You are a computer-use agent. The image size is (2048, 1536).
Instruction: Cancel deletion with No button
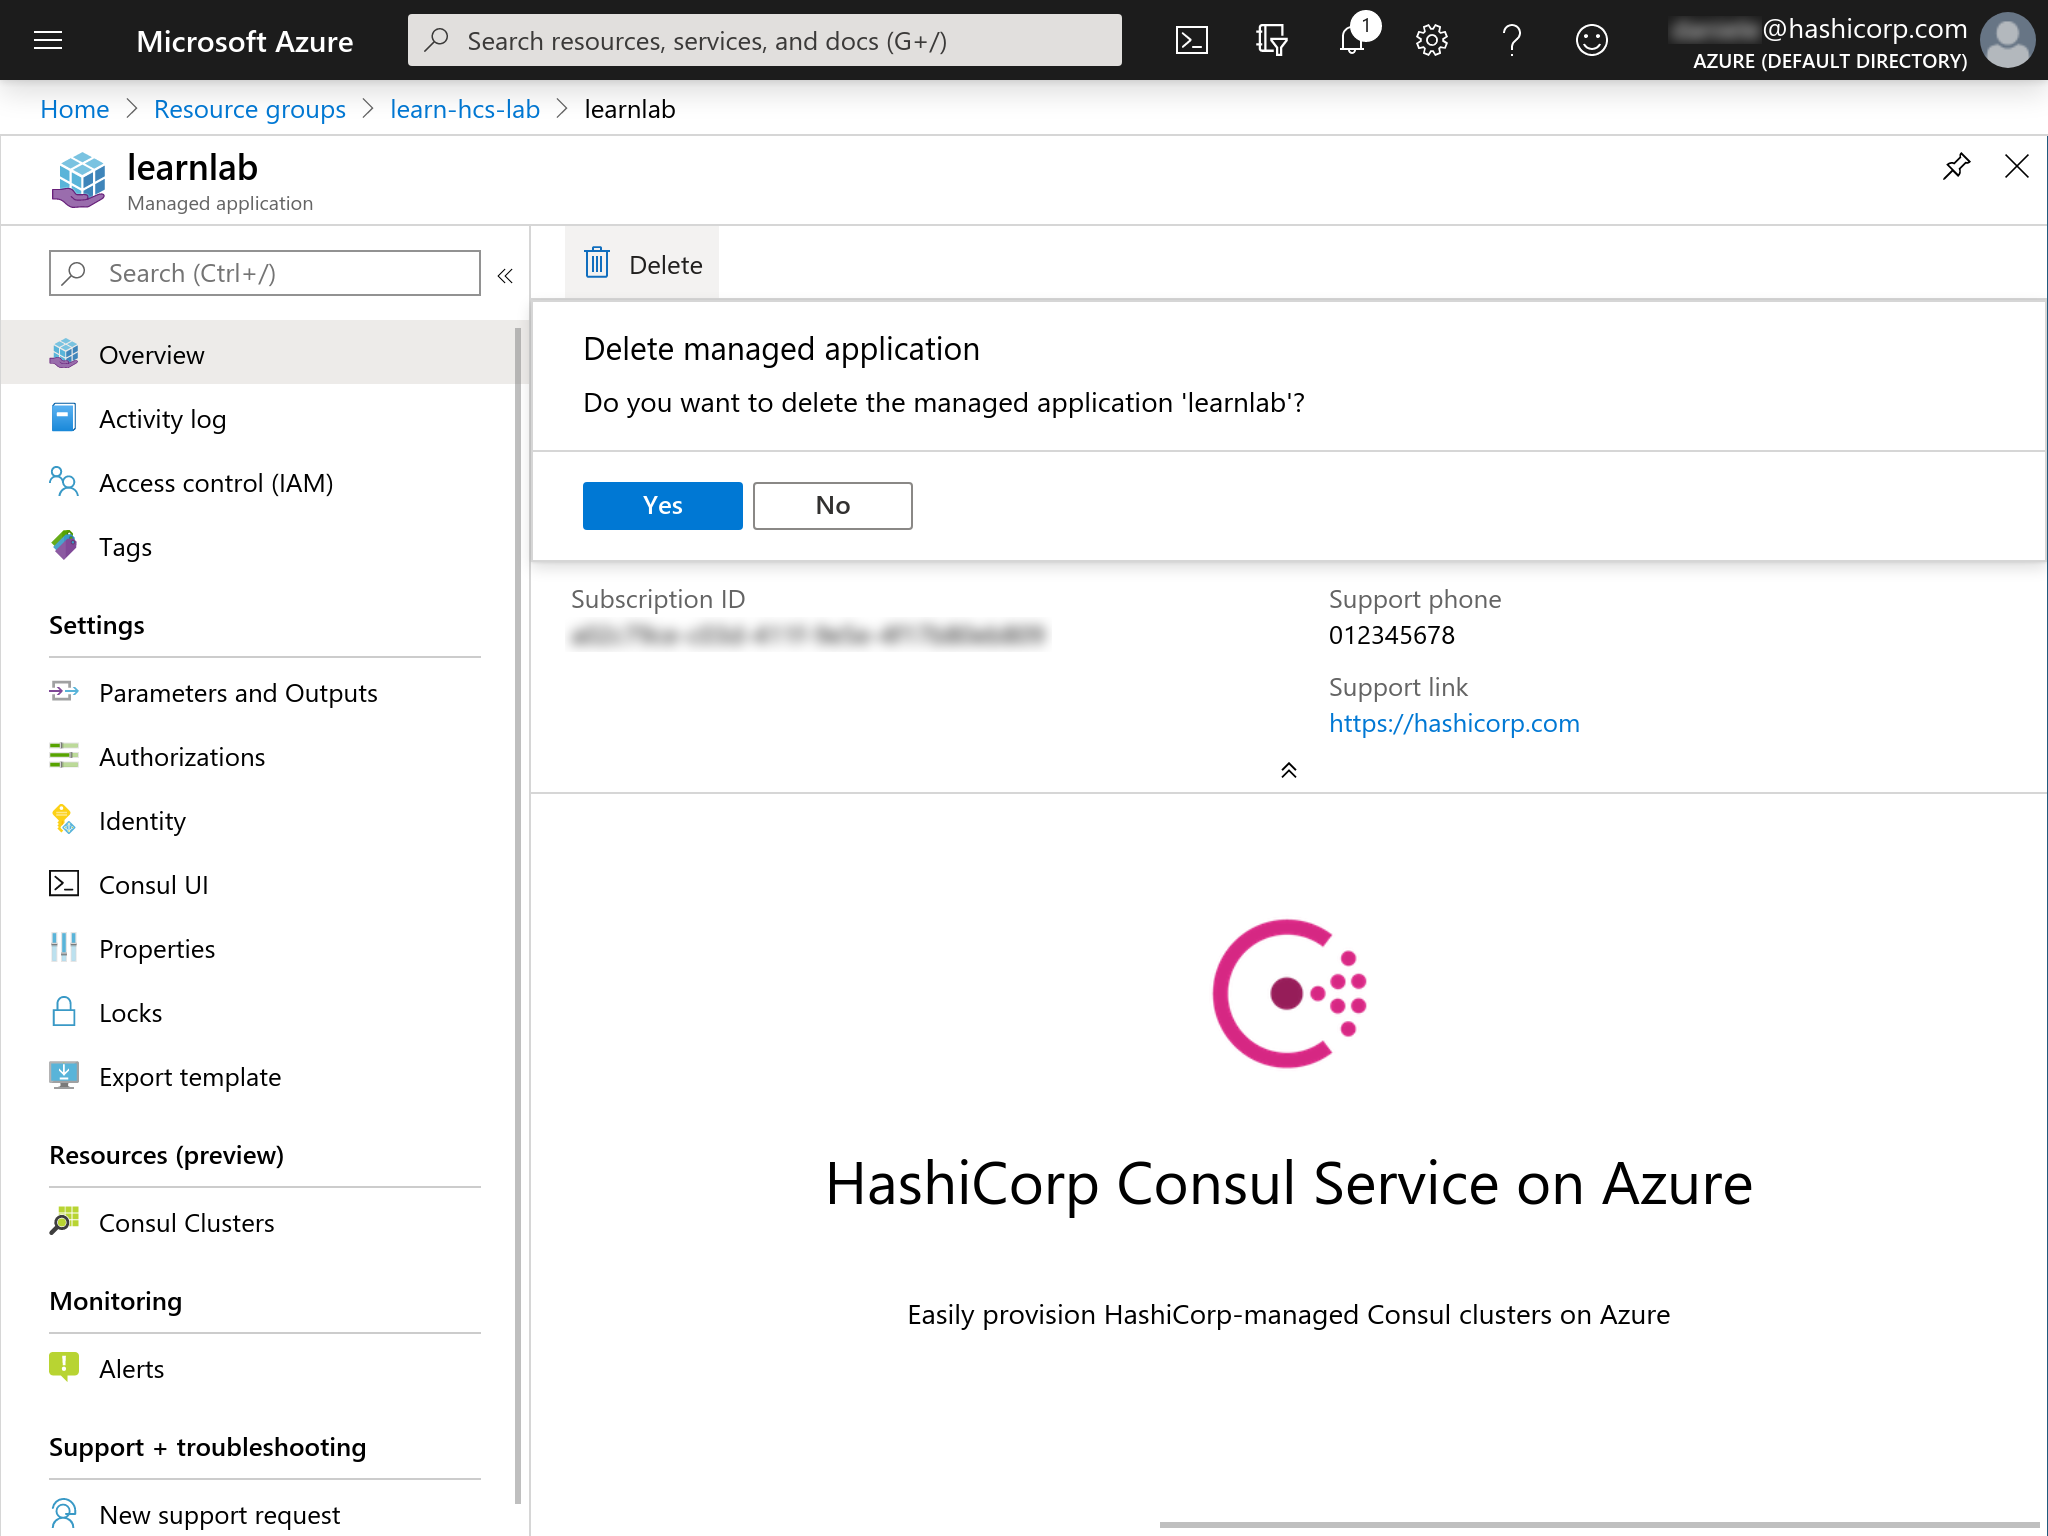pyautogui.click(x=832, y=506)
